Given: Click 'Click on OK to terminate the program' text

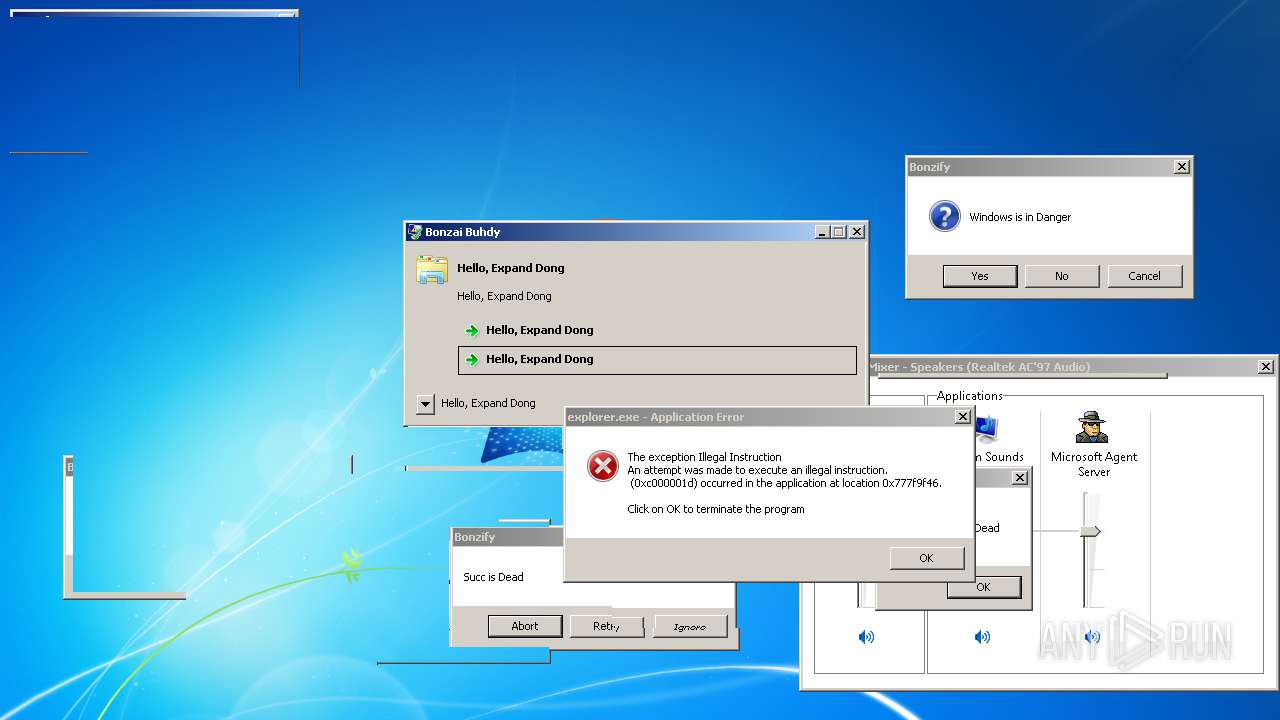Looking at the screenshot, I should 716,509.
